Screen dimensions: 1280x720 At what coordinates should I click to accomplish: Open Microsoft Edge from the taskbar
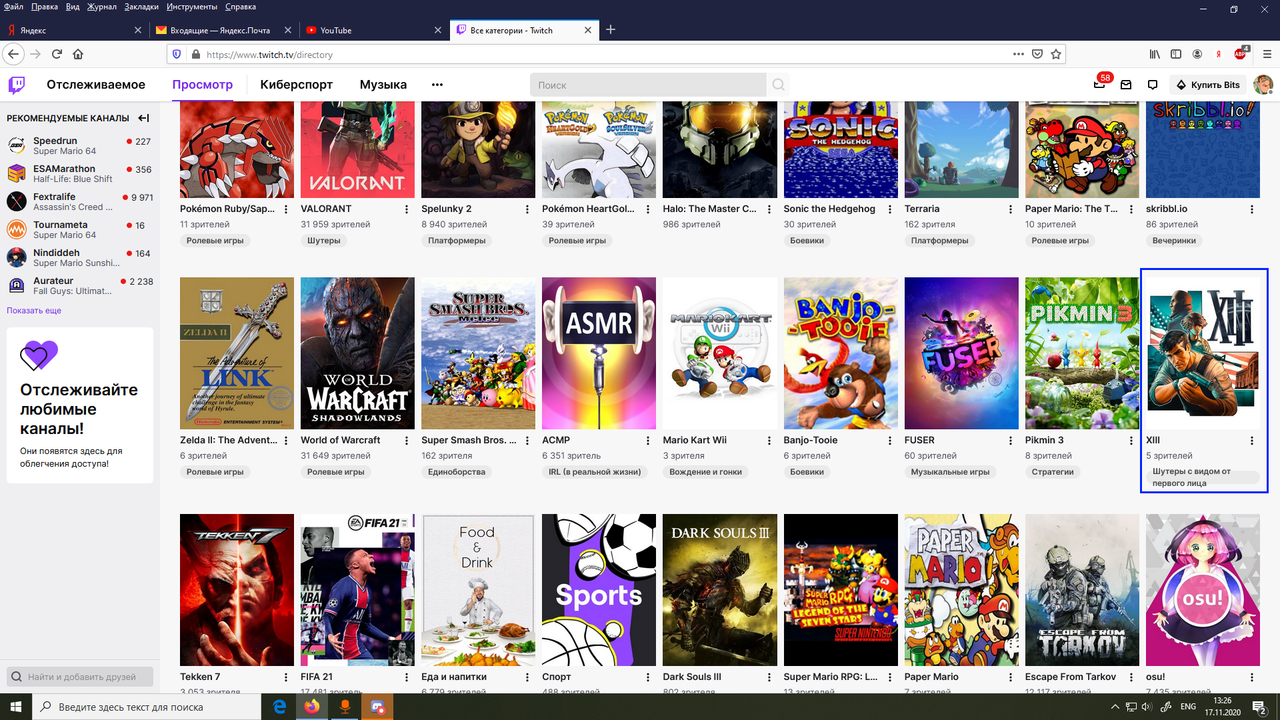coord(279,707)
